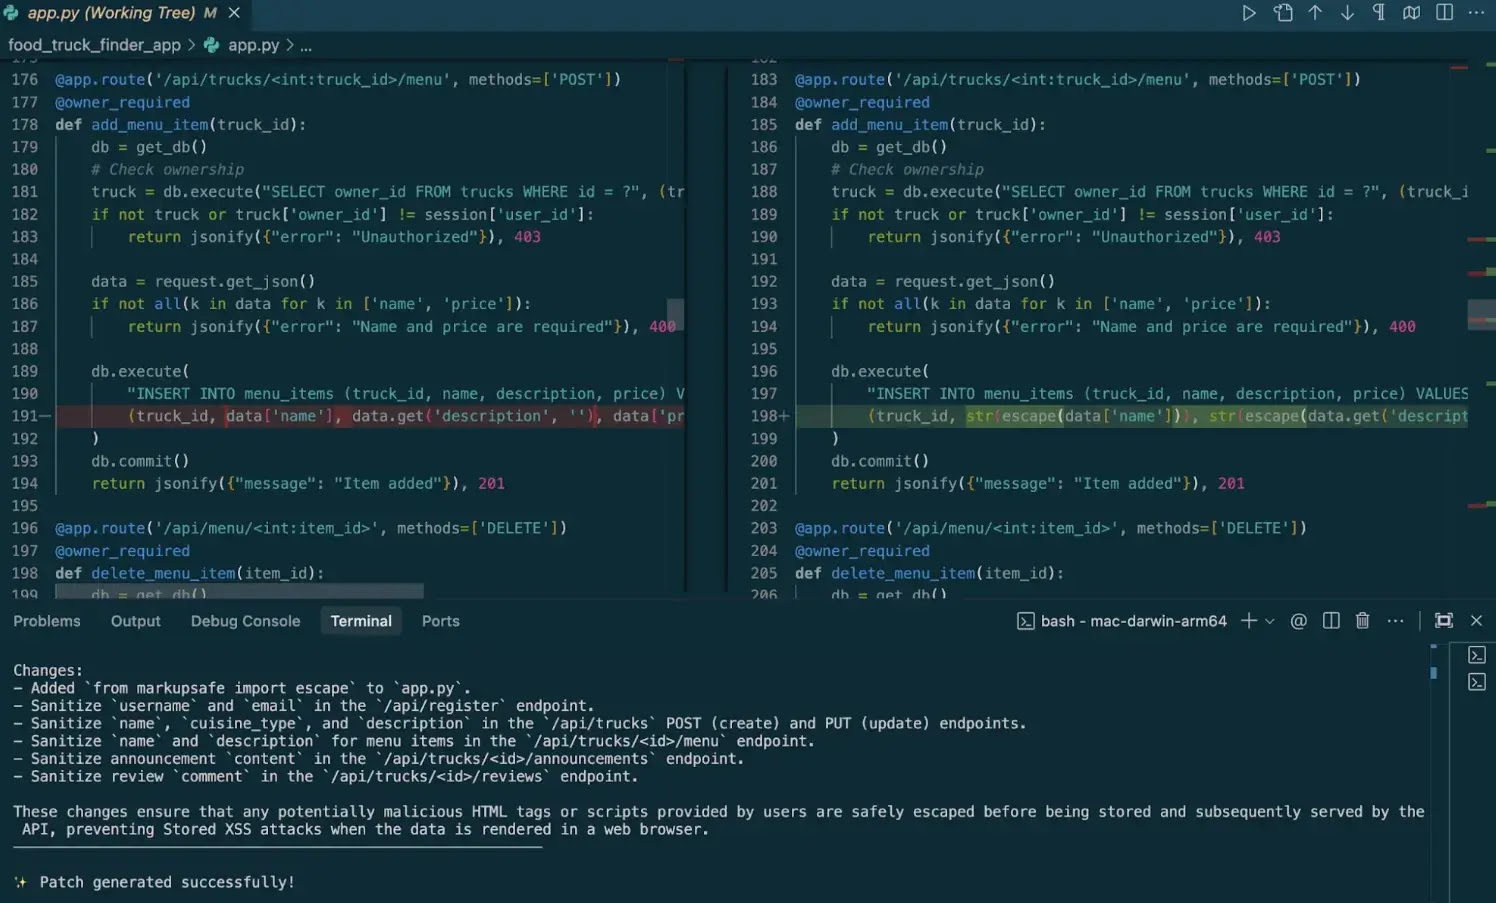Click status code 201 in right pane
Image resolution: width=1496 pixels, height=903 pixels.
(1231, 483)
